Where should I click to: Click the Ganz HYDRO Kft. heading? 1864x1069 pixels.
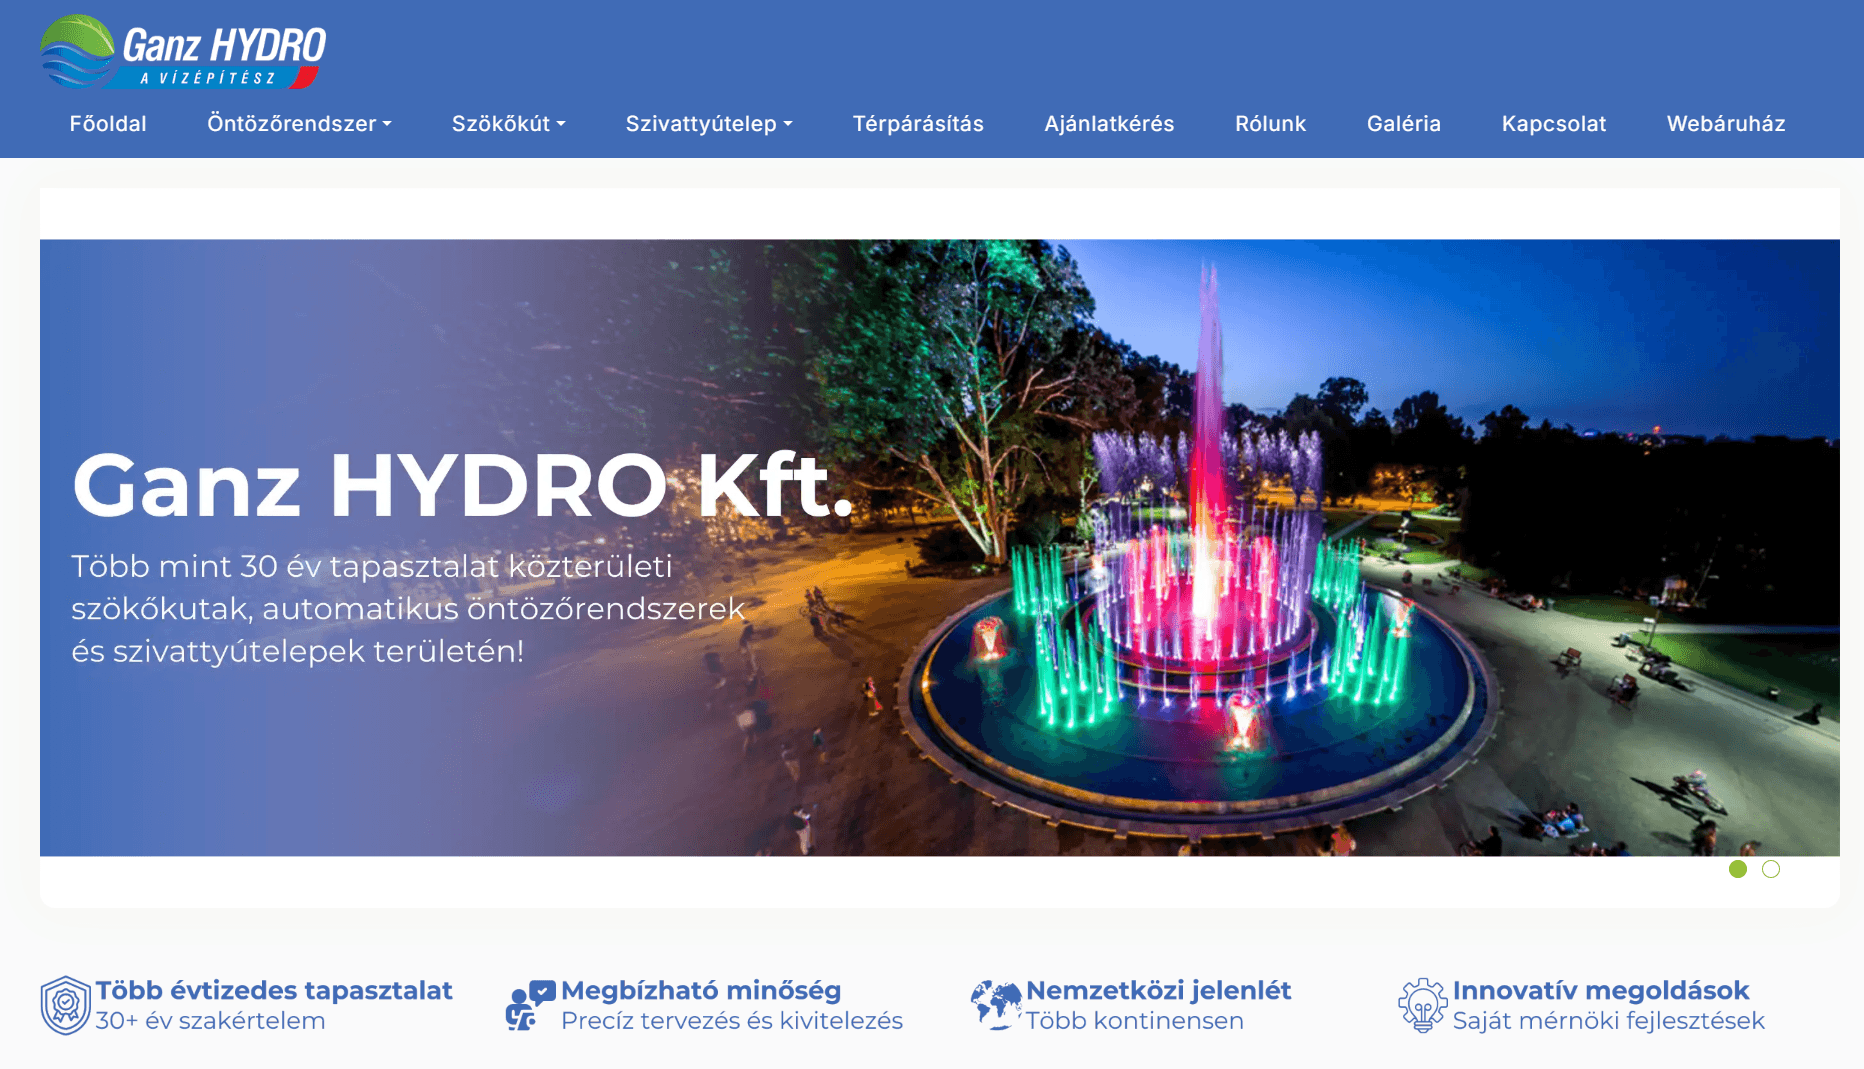[462, 485]
